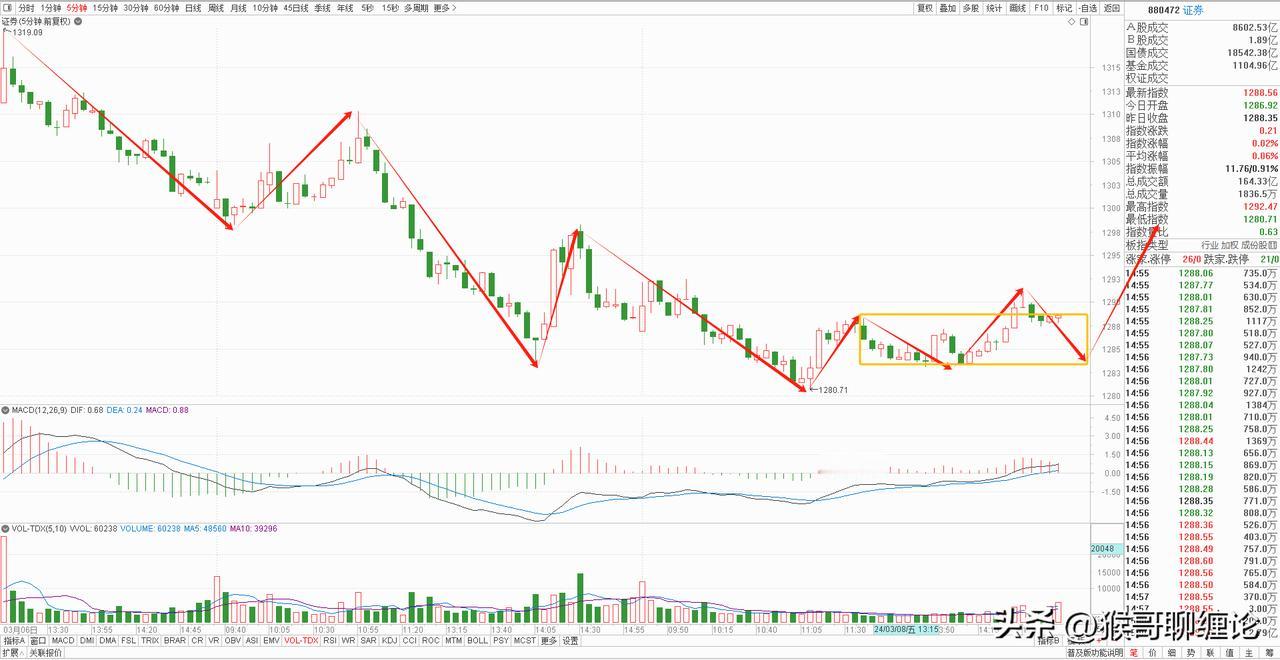Click the 统计 statistics button
1280x660 pixels.
[994, 8]
